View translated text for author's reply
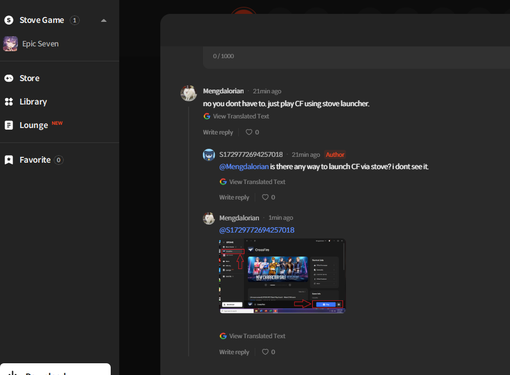 click(257, 182)
